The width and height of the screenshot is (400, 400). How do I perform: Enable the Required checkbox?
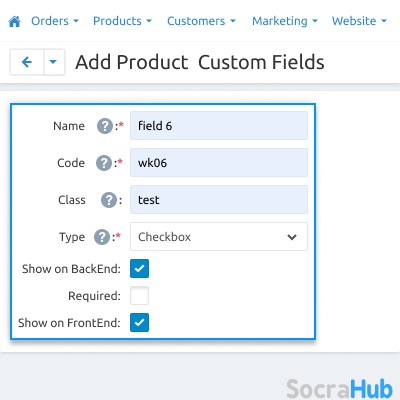(x=139, y=296)
